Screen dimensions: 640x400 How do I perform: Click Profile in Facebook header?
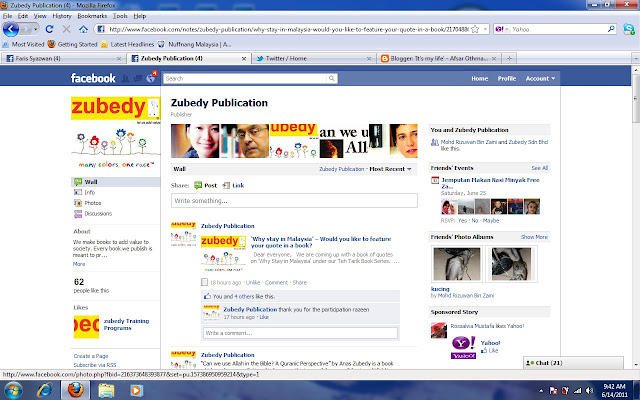point(507,78)
